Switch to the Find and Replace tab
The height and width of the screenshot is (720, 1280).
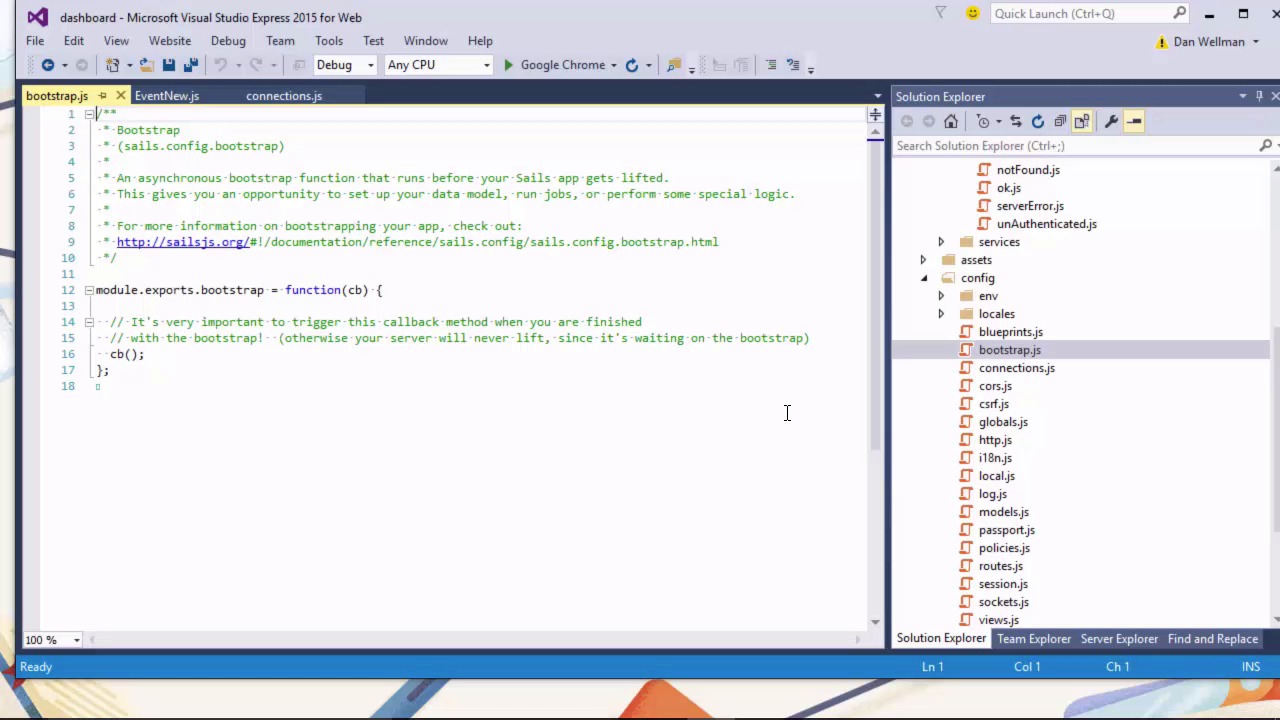tap(1213, 639)
